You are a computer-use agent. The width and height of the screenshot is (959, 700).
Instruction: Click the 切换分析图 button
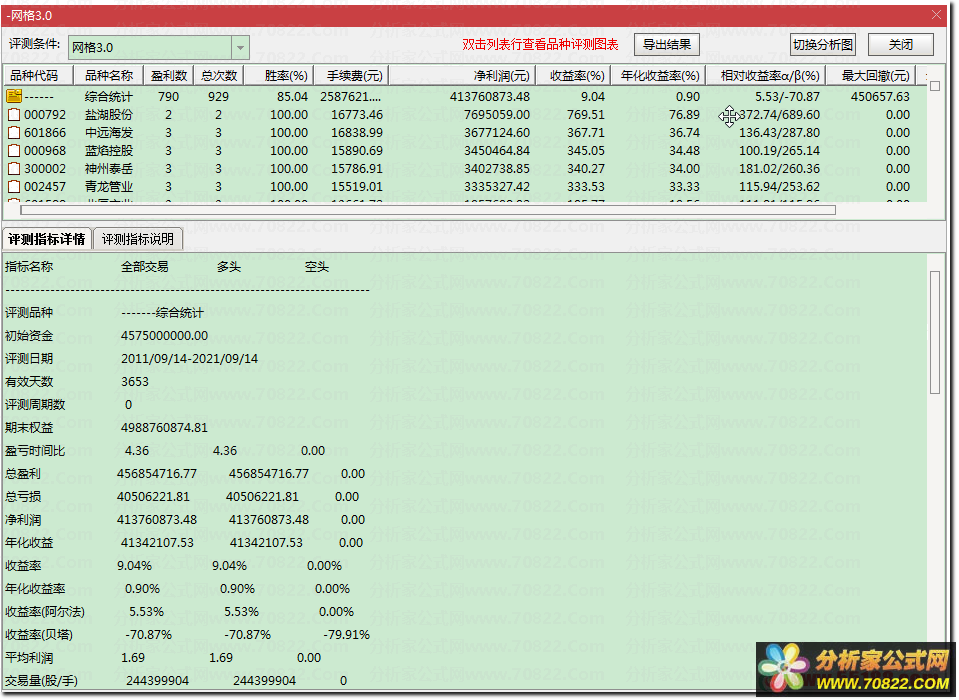pyautogui.click(x=823, y=45)
